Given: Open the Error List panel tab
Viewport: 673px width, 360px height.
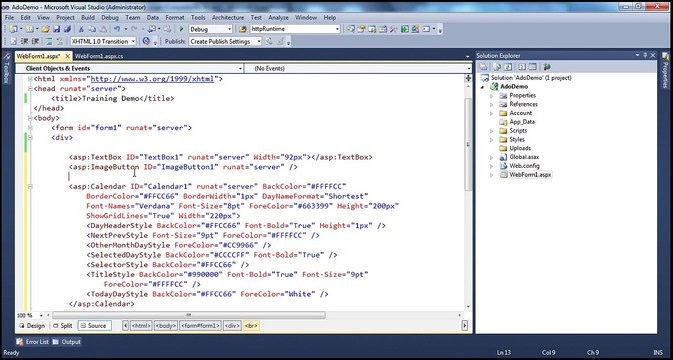Looking at the screenshot, I should point(33,342).
